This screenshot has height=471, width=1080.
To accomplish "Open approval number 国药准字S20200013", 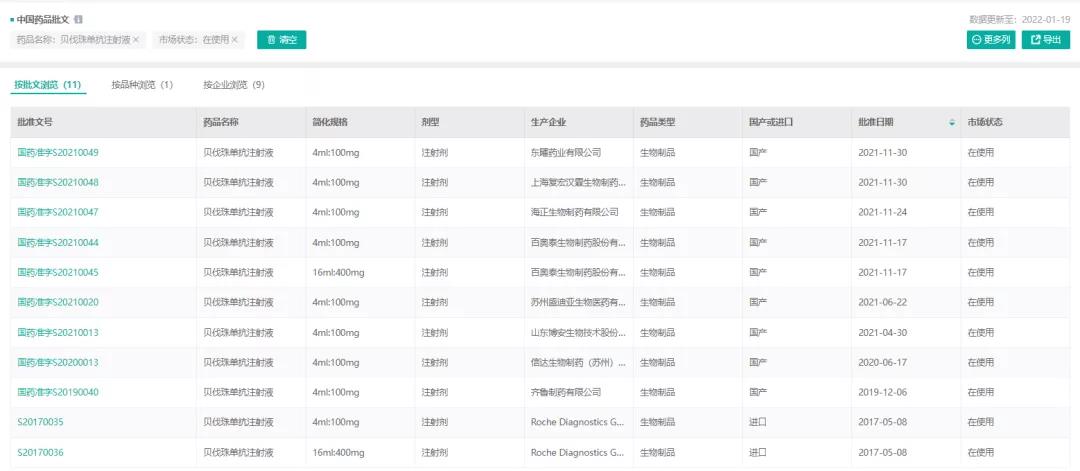I will click(58, 363).
